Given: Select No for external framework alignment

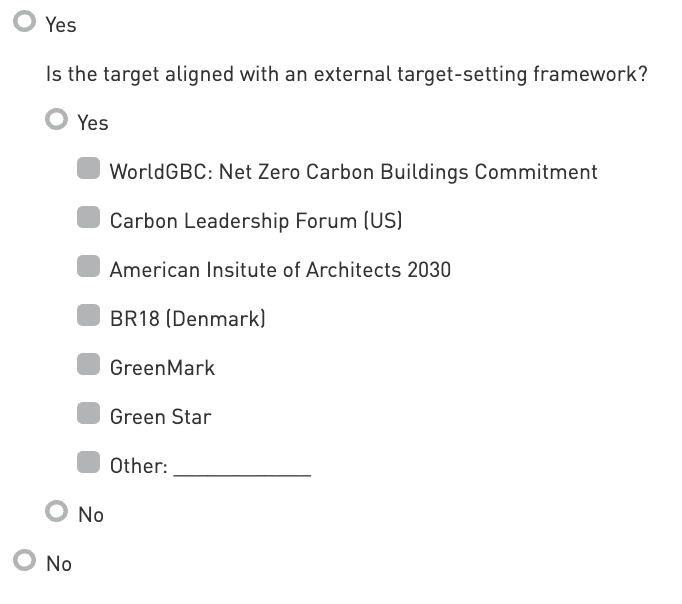Looking at the screenshot, I should coord(58,513).
